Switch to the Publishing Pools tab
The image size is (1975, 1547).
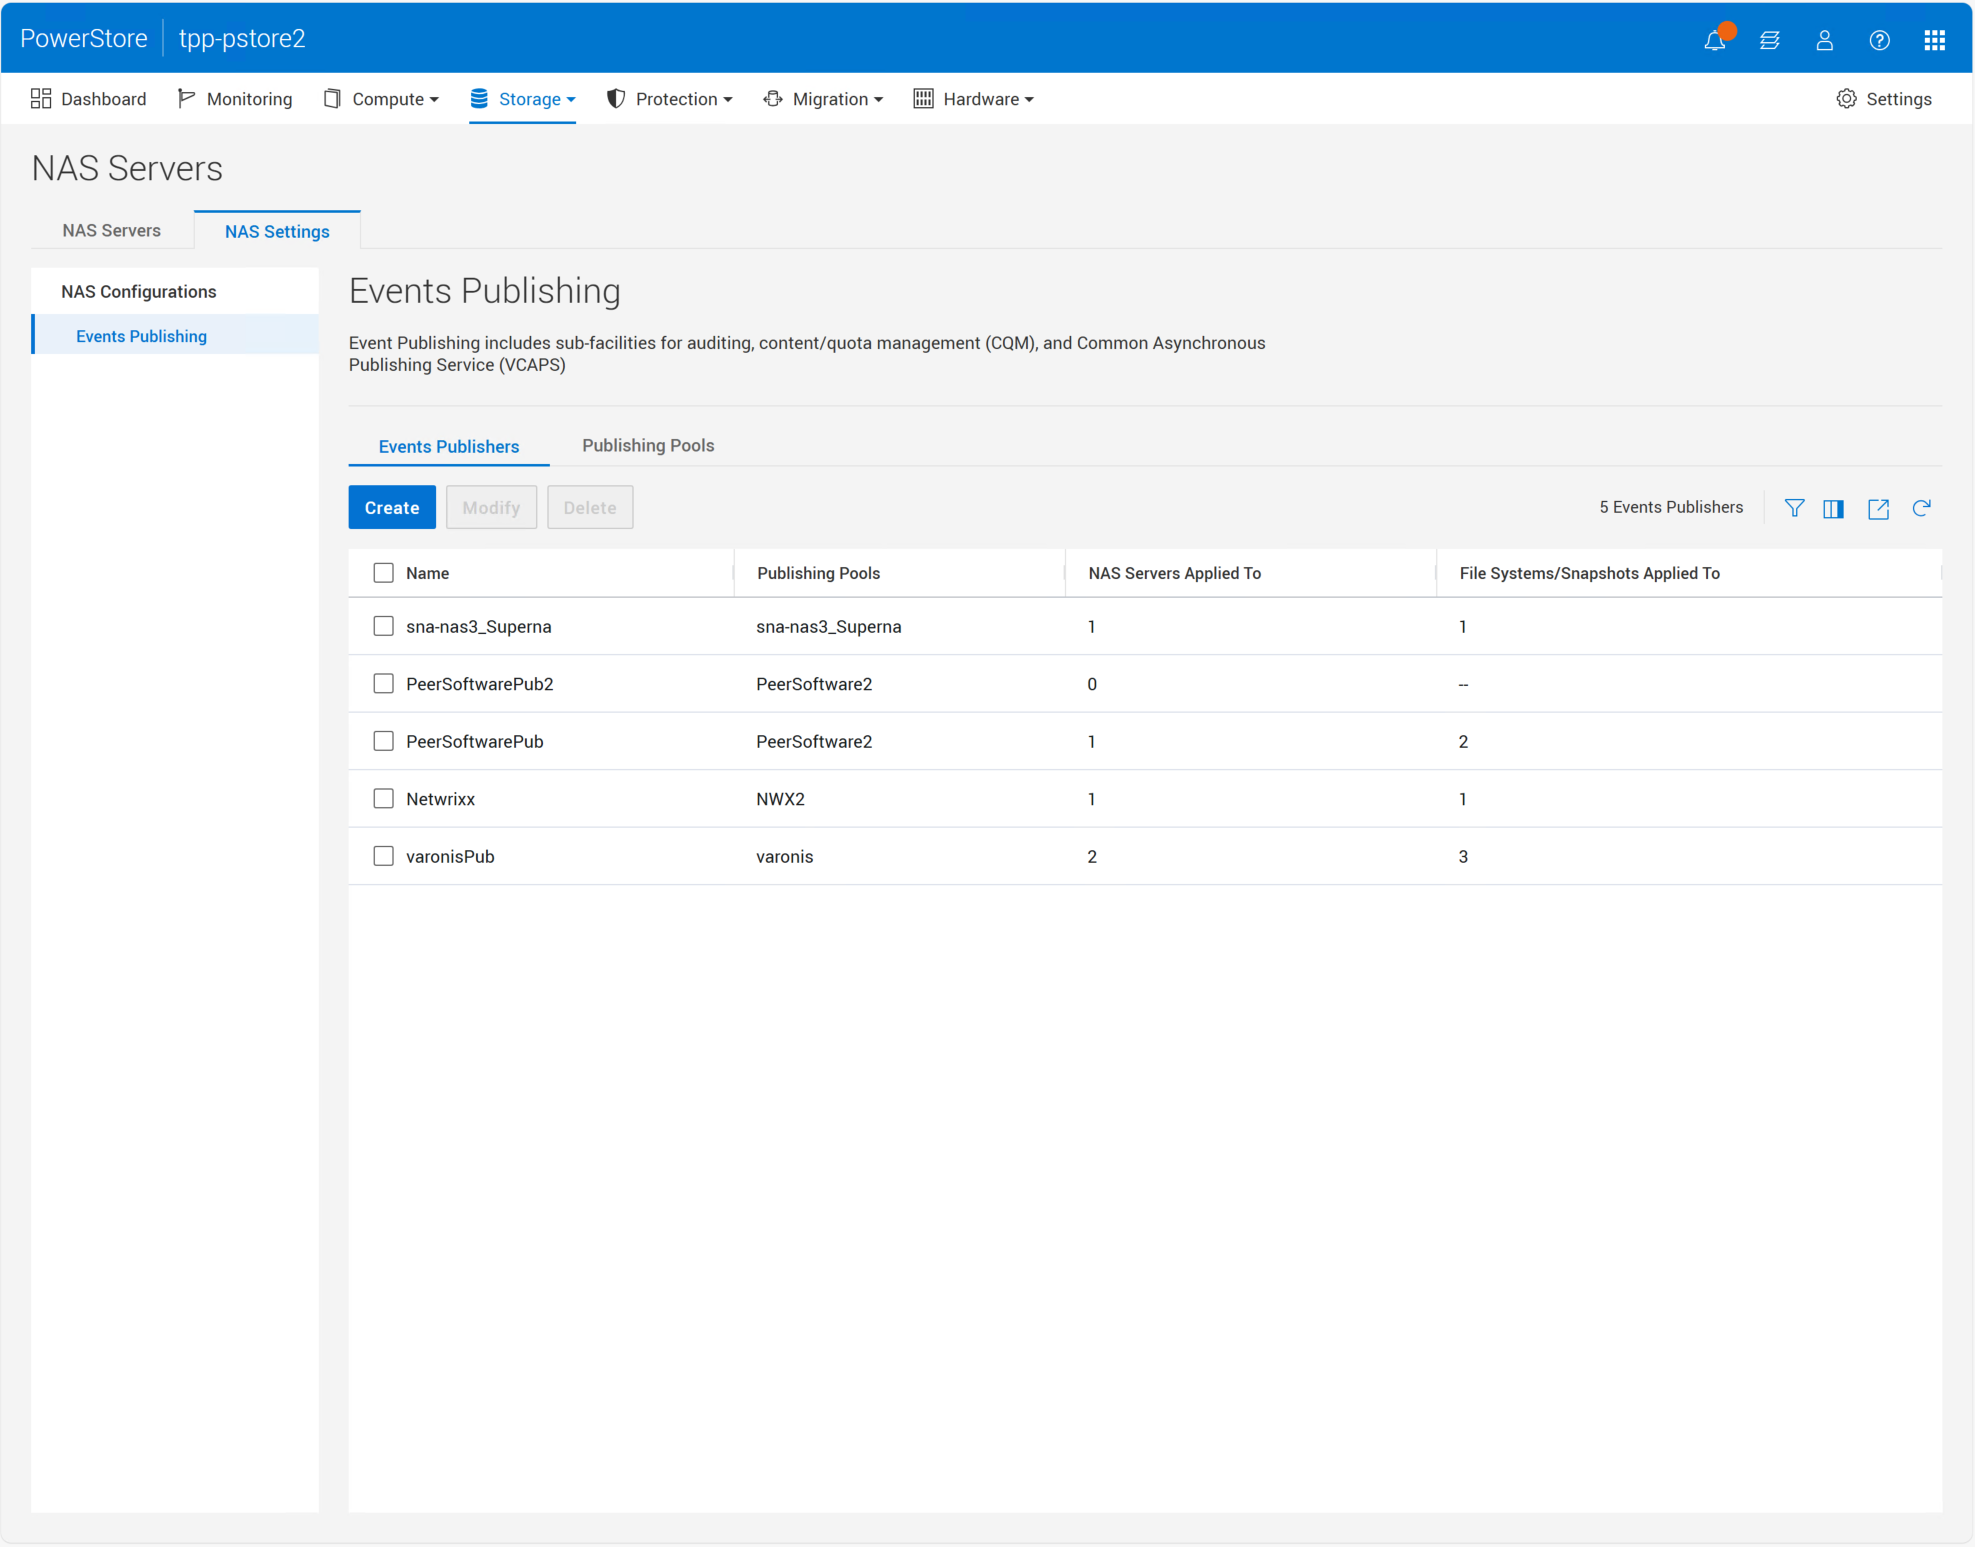648,446
